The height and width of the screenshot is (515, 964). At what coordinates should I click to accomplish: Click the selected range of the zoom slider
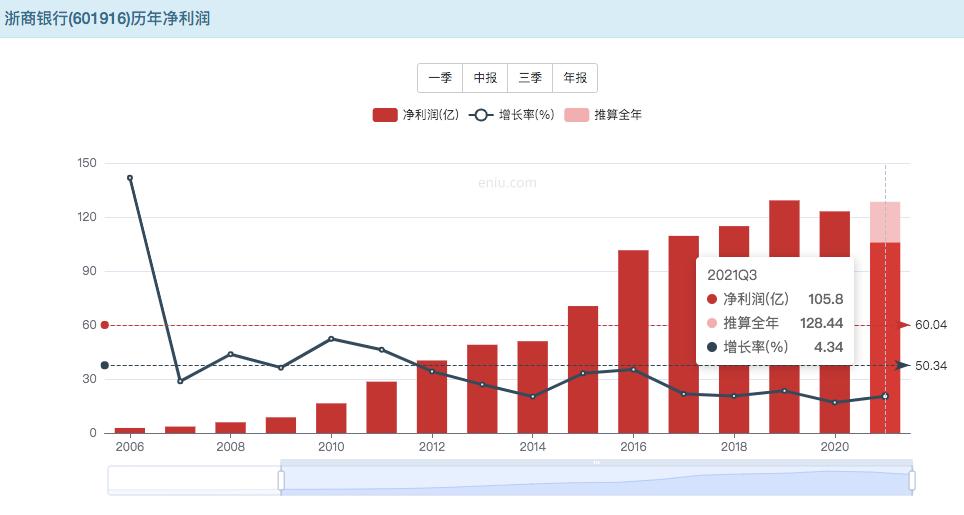pyautogui.click(x=596, y=481)
